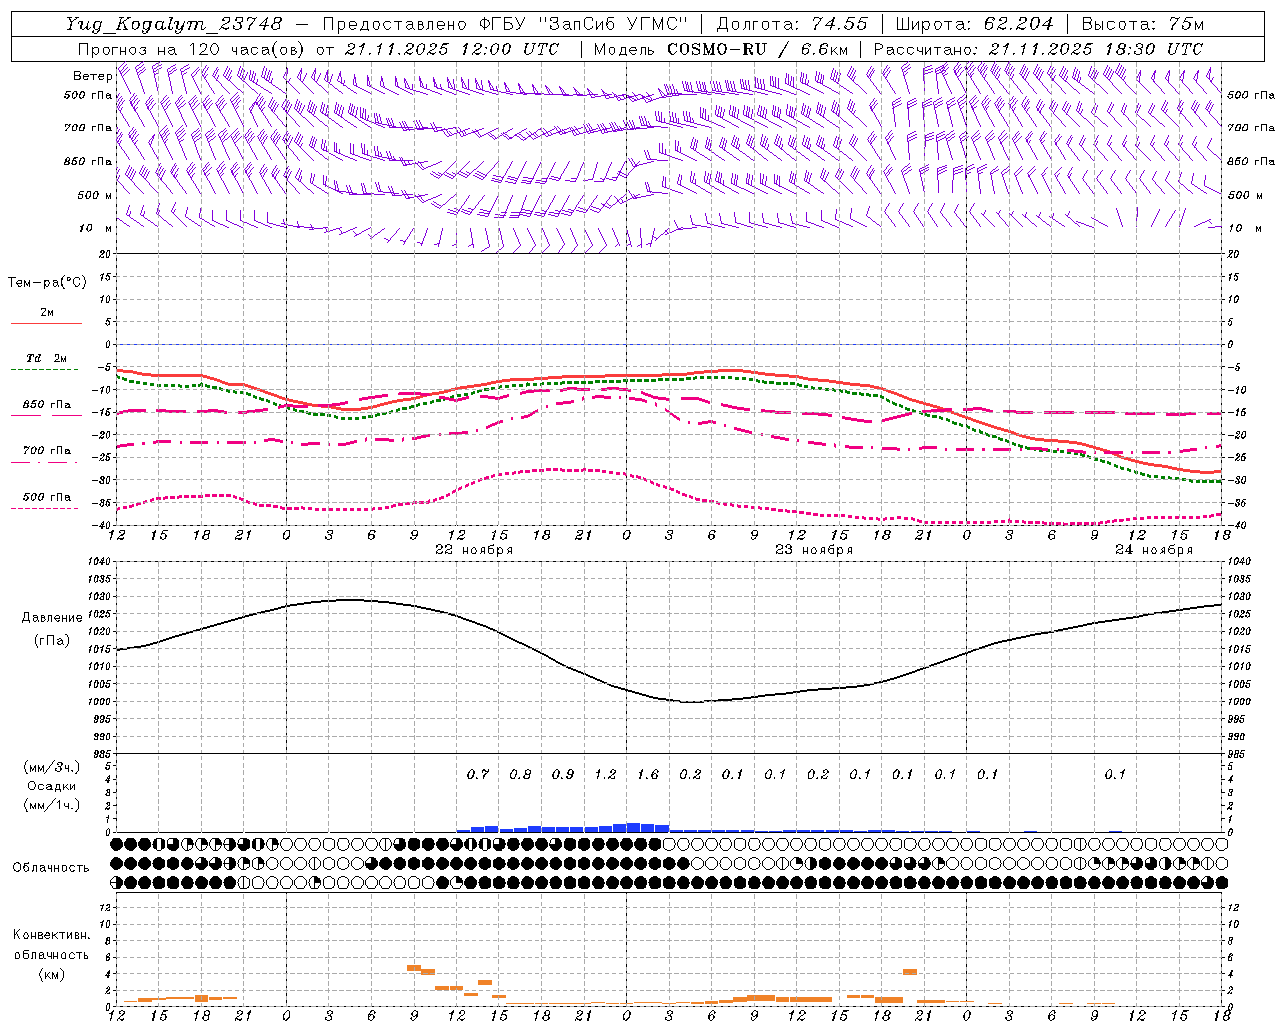Click the 22 ноября date label

tap(474, 550)
